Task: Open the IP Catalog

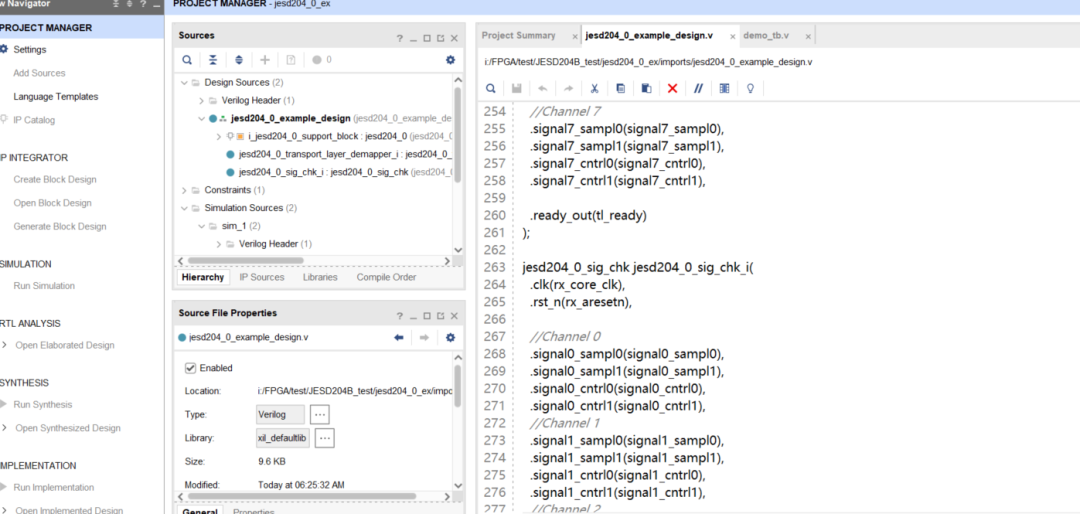Action: click(x=33, y=120)
